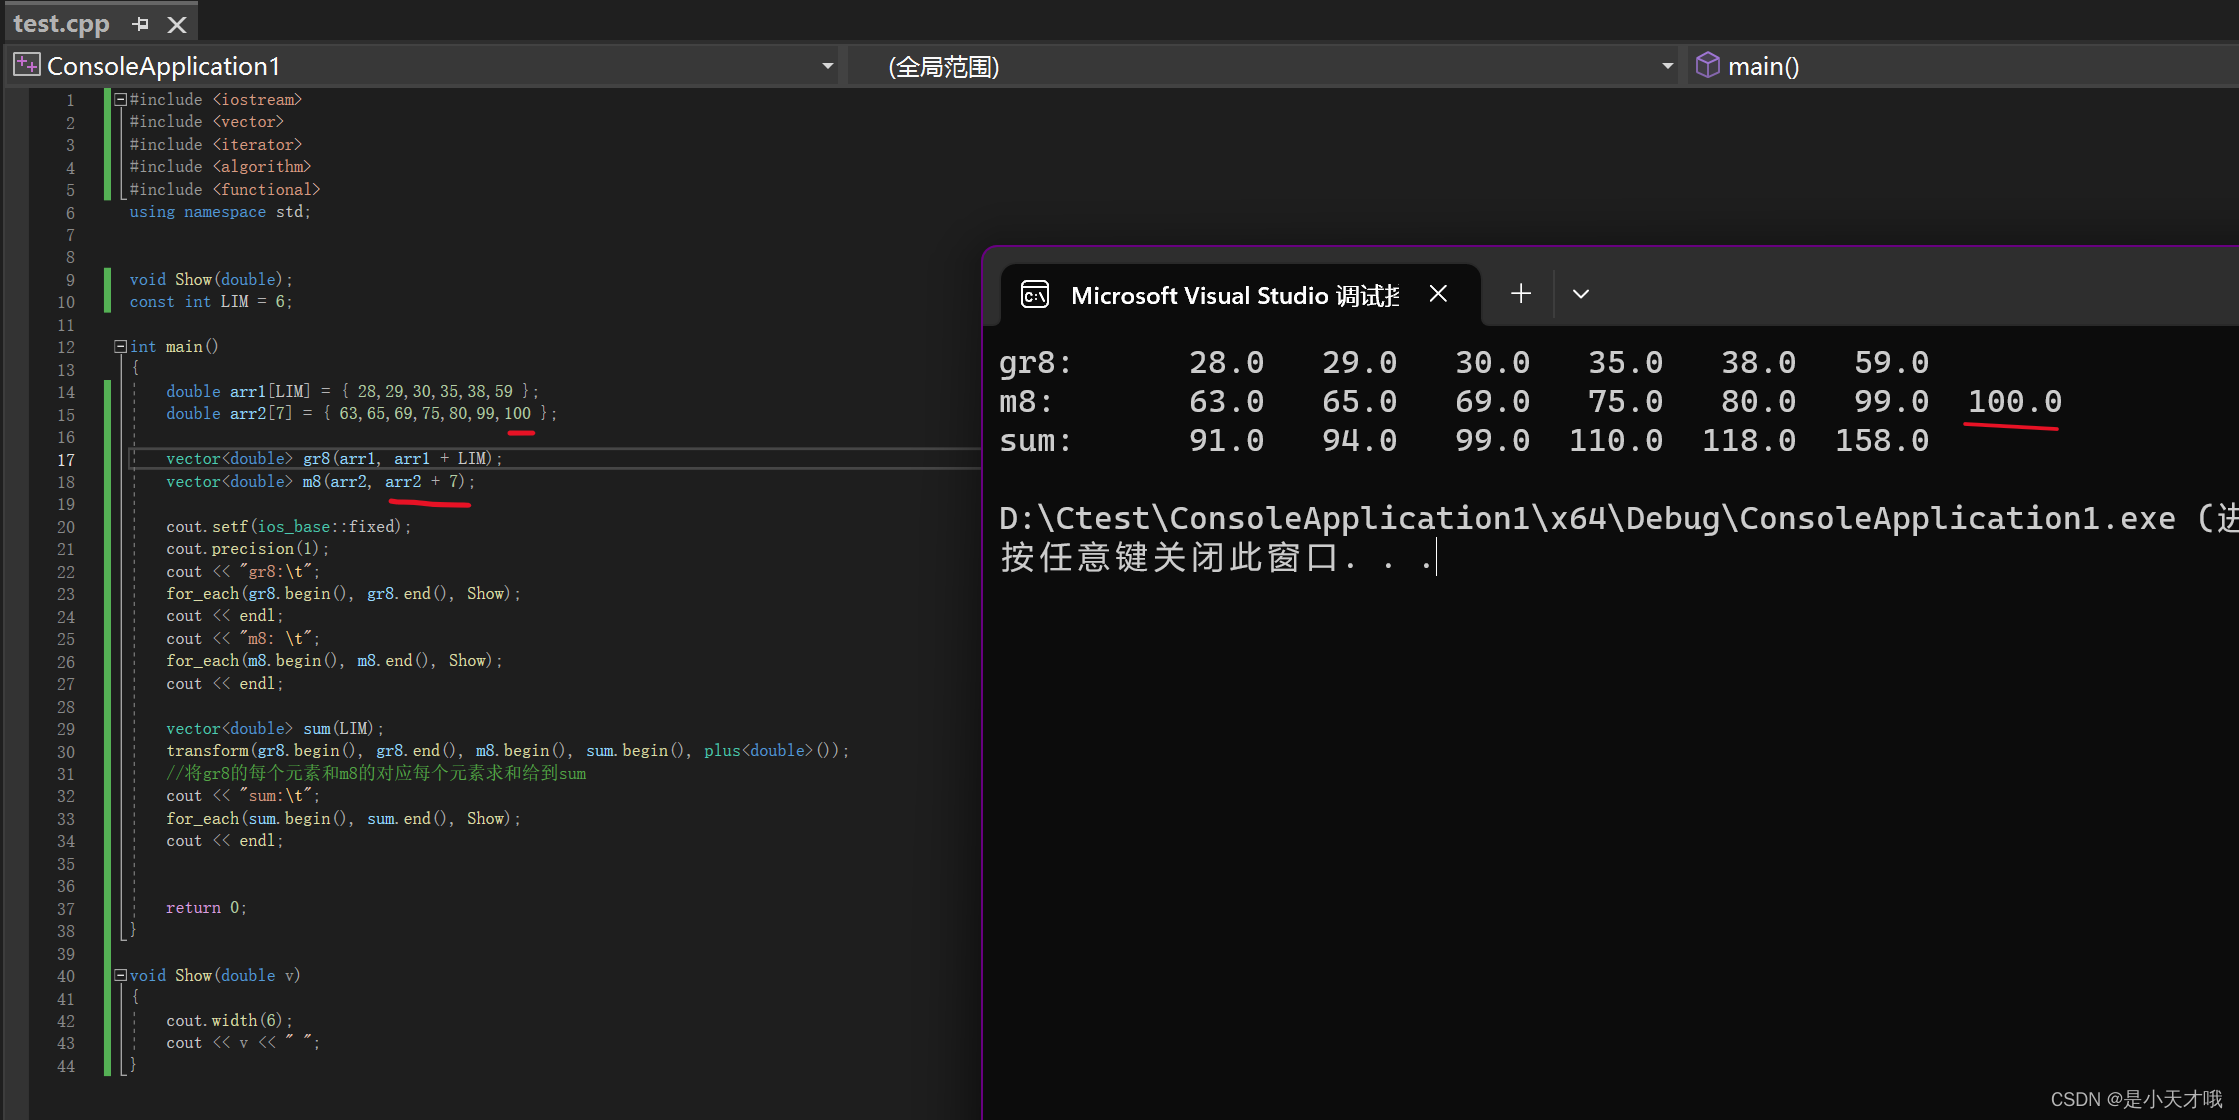Click the green Chinese comment on line 31
The image size is (2239, 1120).
click(376, 774)
